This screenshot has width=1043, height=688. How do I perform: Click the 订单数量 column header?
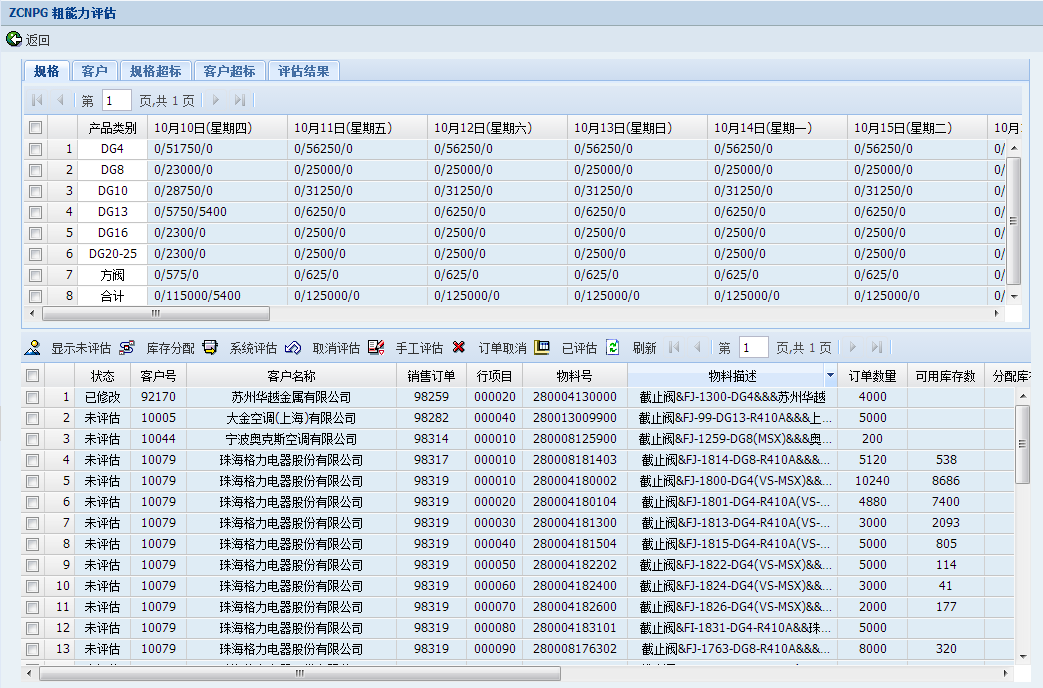click(872, 376)
